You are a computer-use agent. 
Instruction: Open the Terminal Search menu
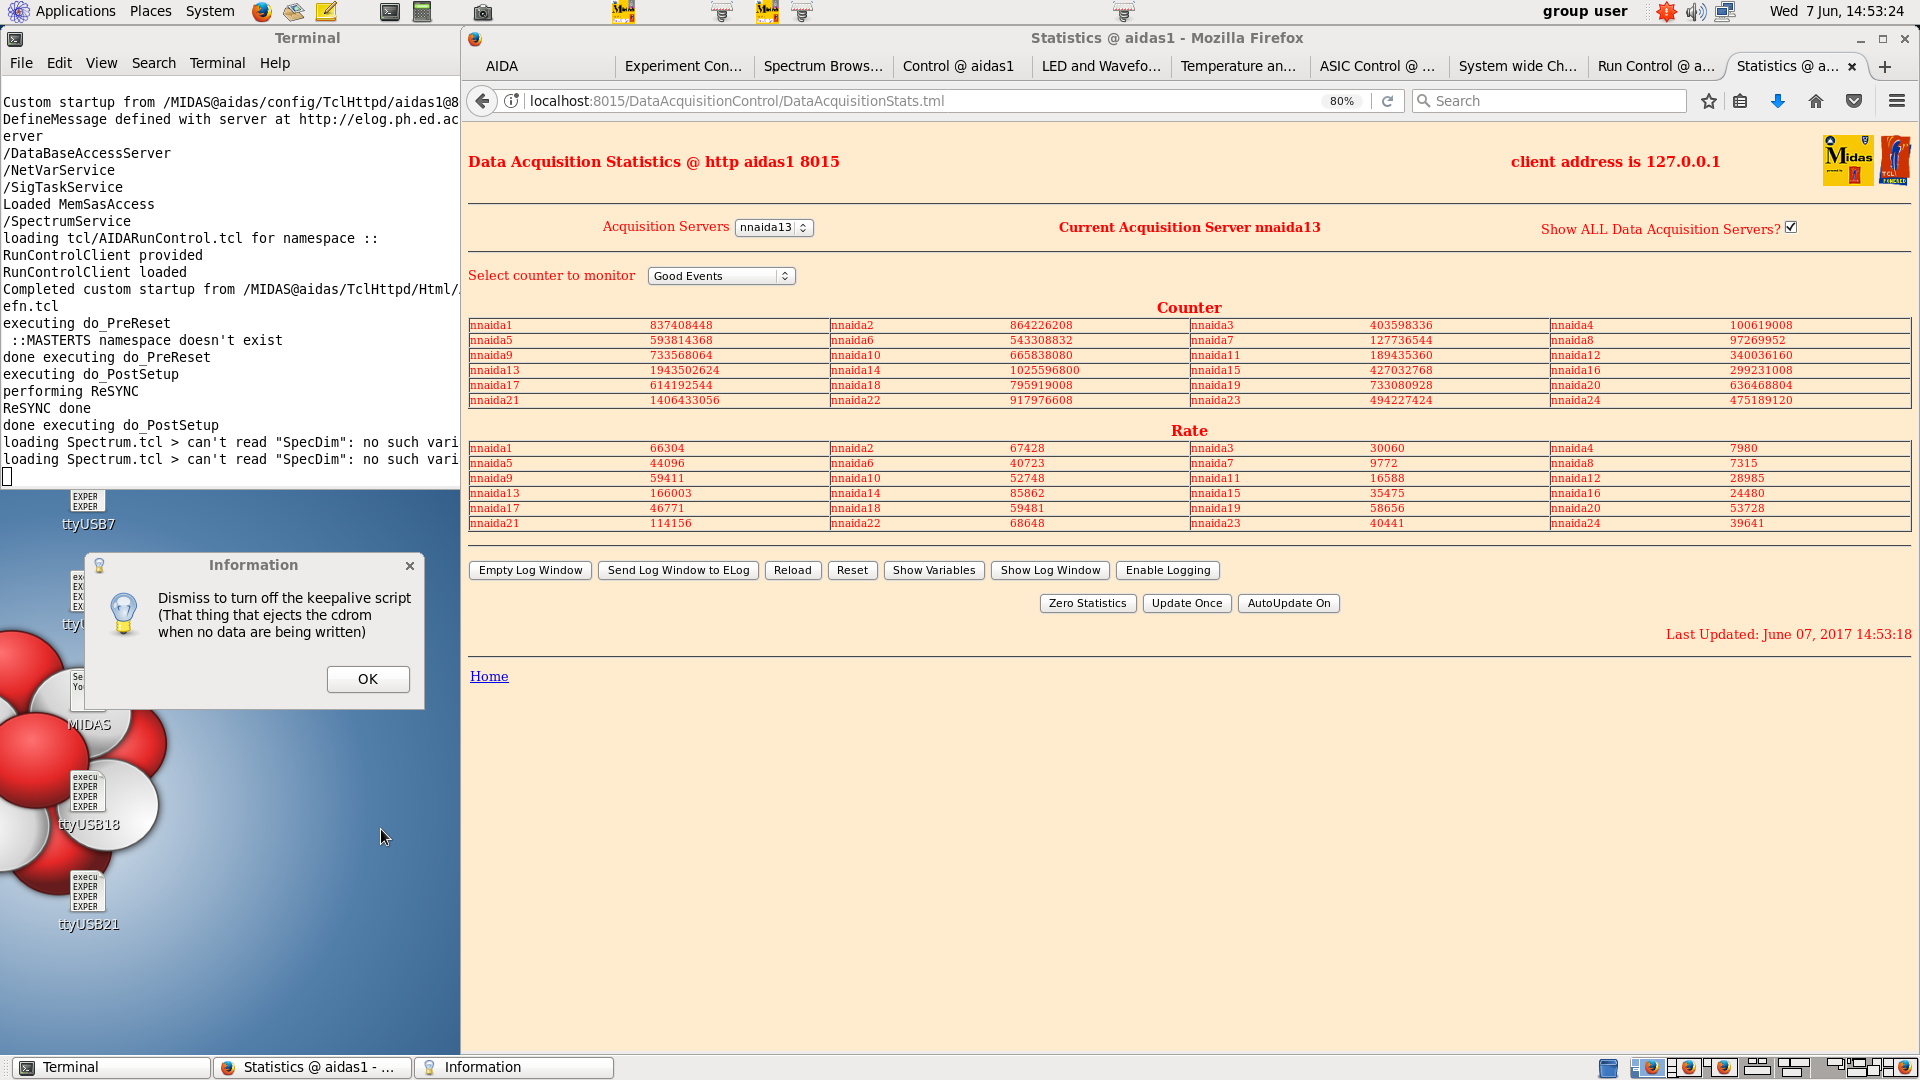click(x=153, y=63)
